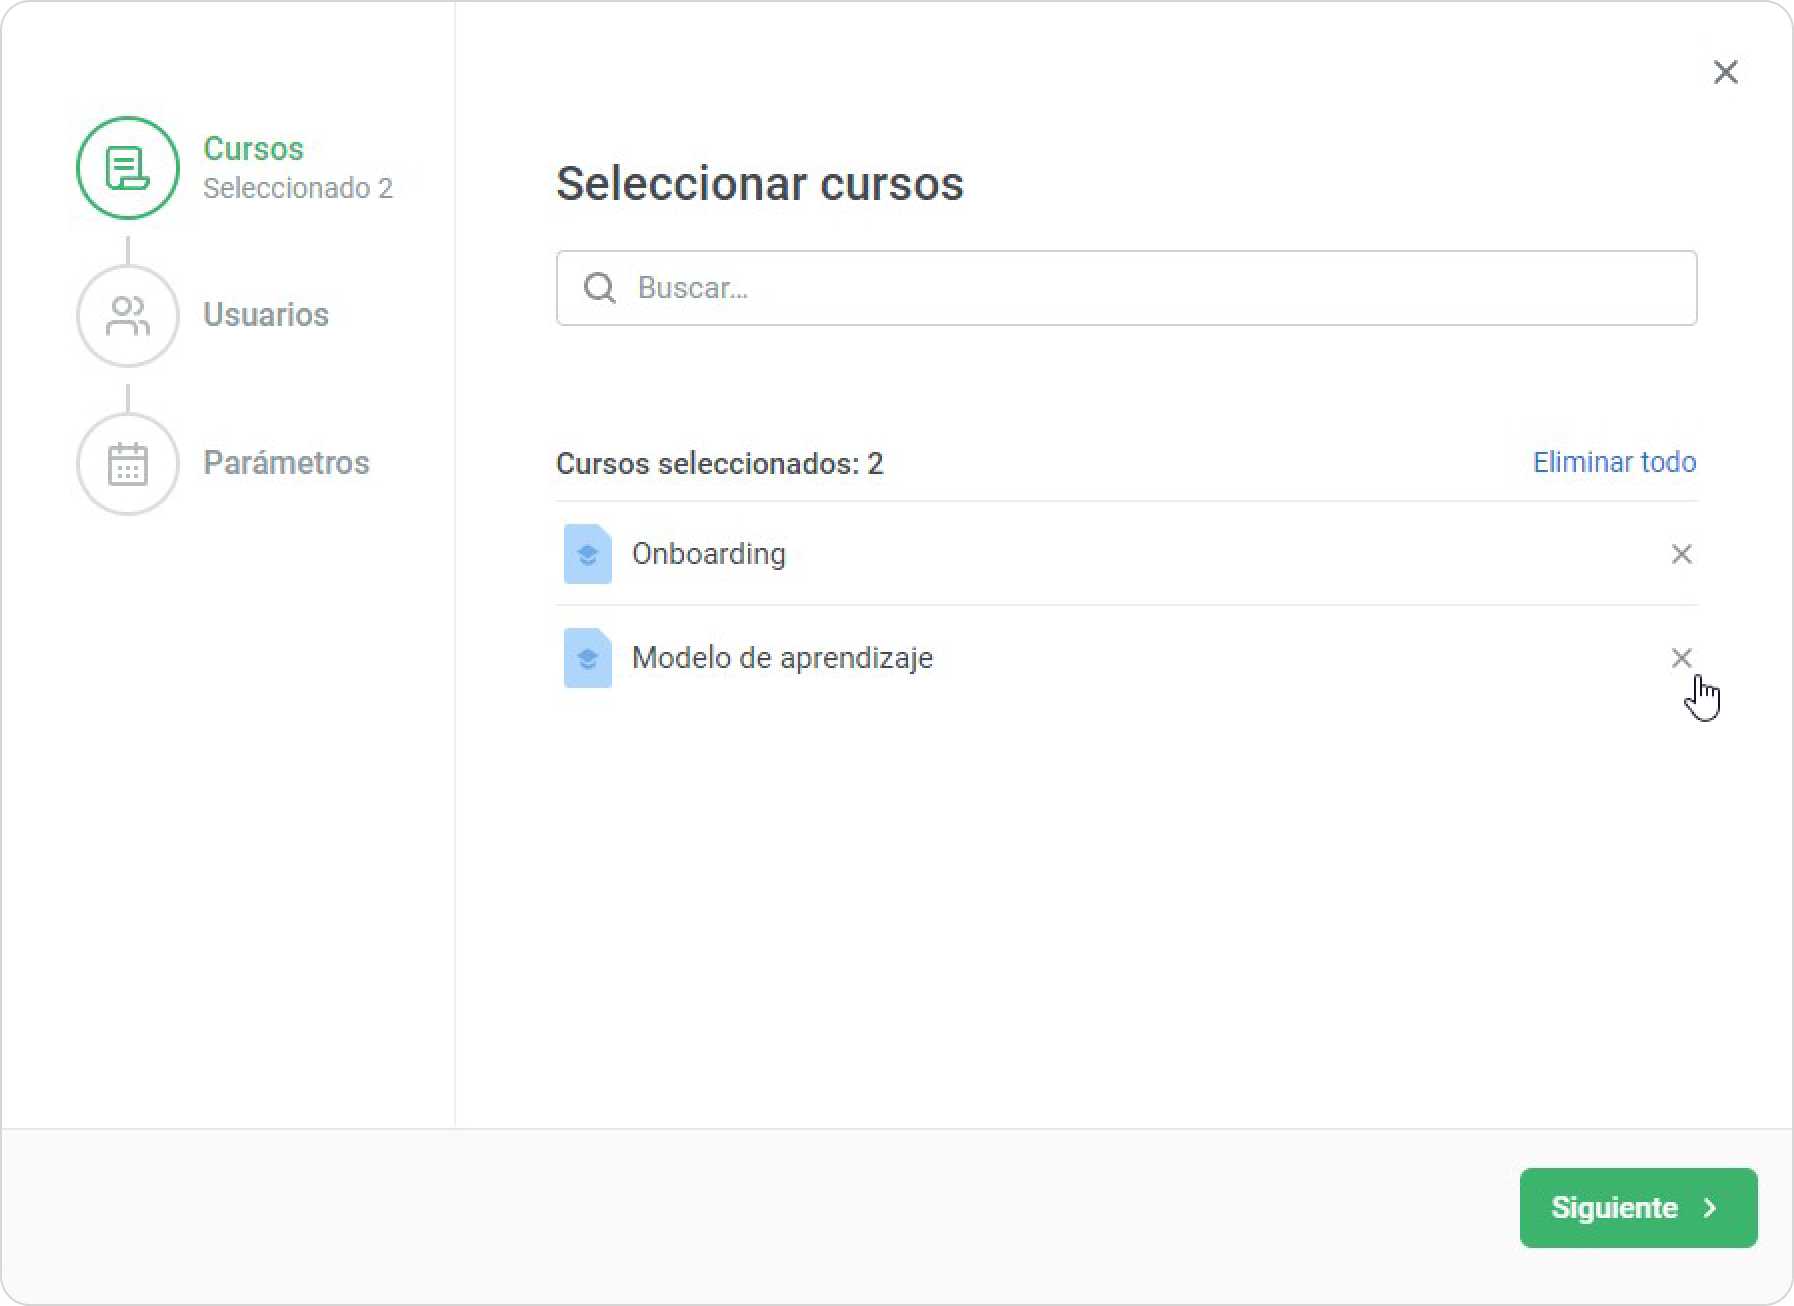
Task: Switch to the Parámetros step label
Action: [286, 463]
